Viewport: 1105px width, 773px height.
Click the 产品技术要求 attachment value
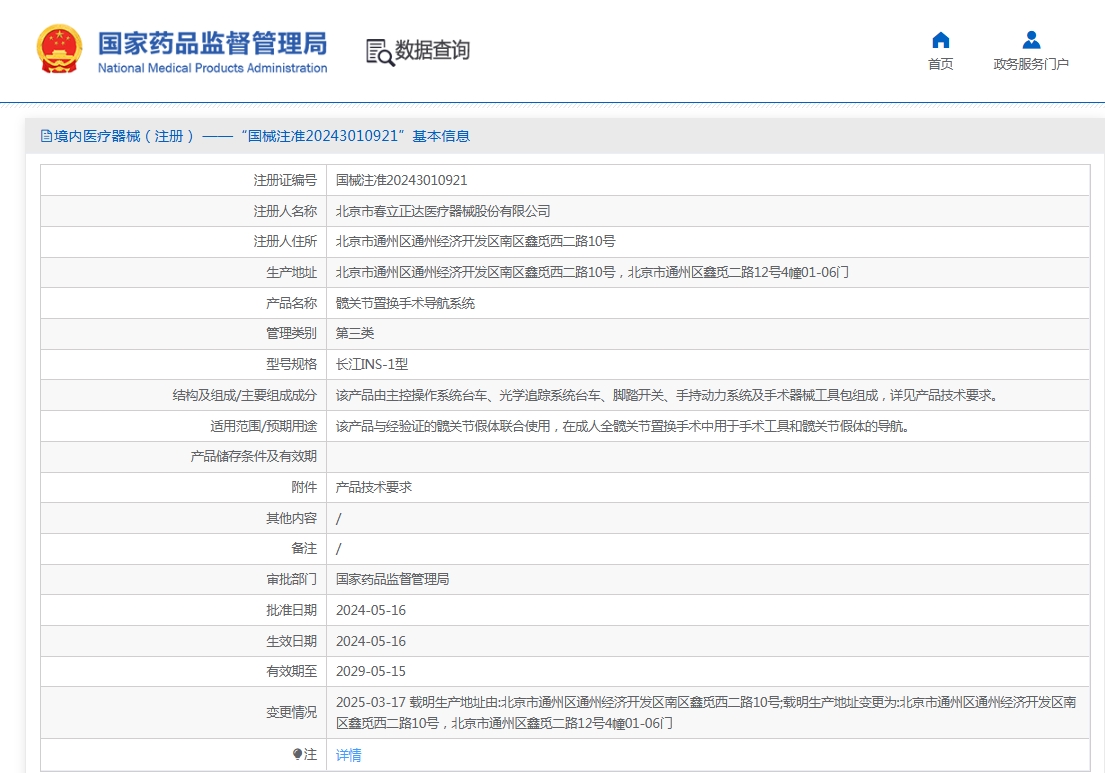coord(374,487)
